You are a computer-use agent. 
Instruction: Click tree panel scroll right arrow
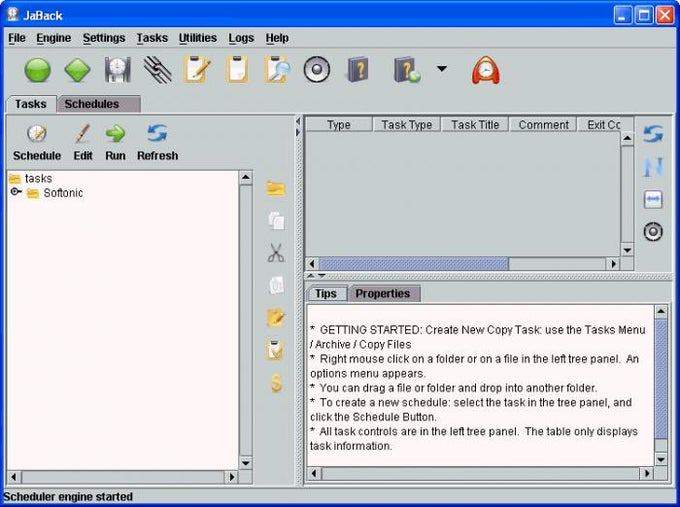click(231, 477)
